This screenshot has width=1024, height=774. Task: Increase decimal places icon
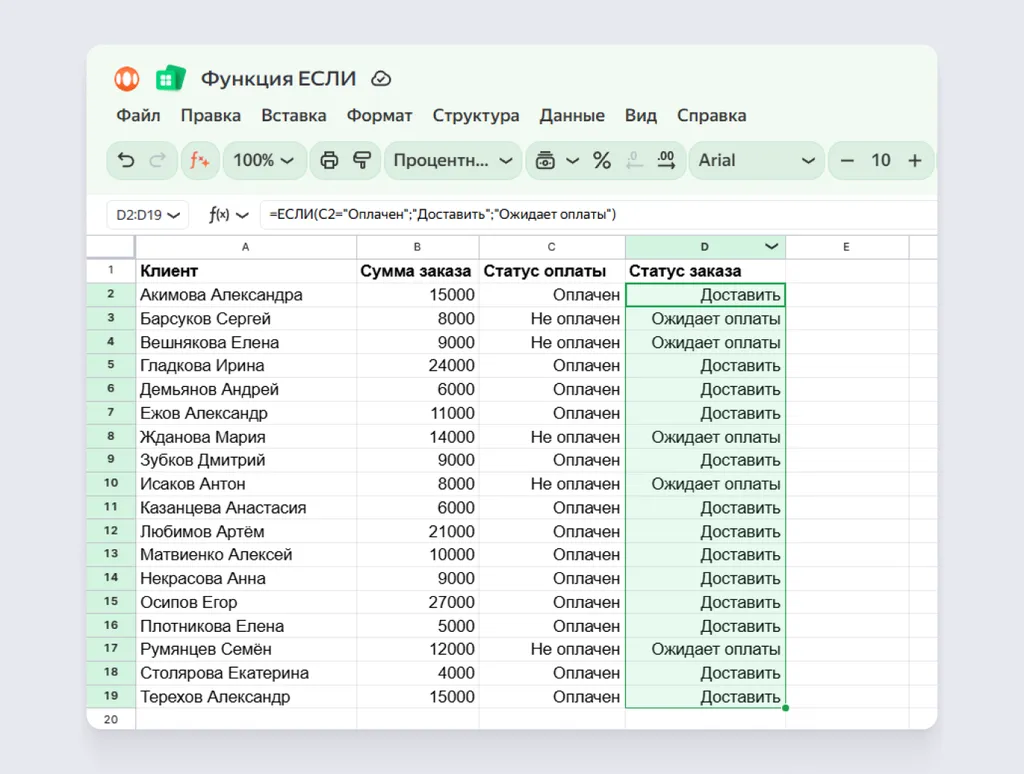(665, 160)
